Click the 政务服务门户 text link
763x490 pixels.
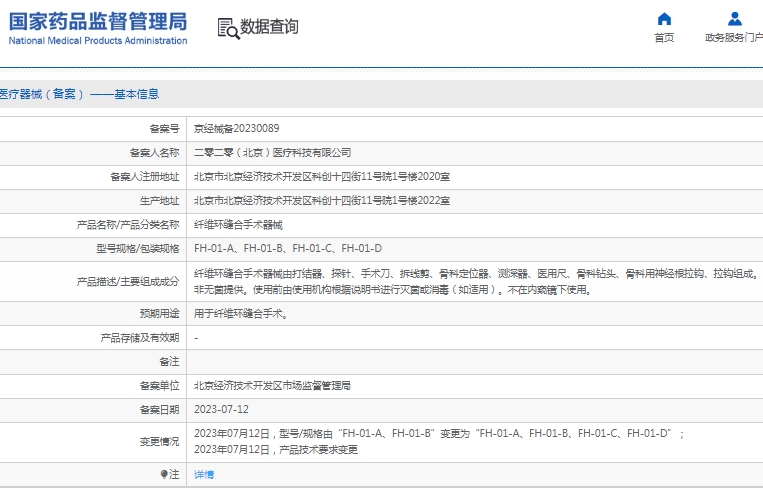tap(734, 37)
